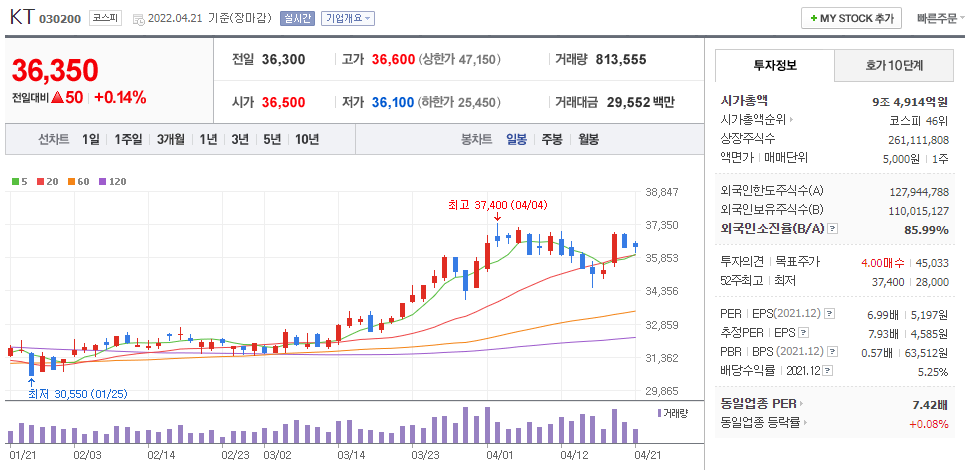
Task: Open help icon next to PER EPS(2021.12)
Action: point(830,315)
